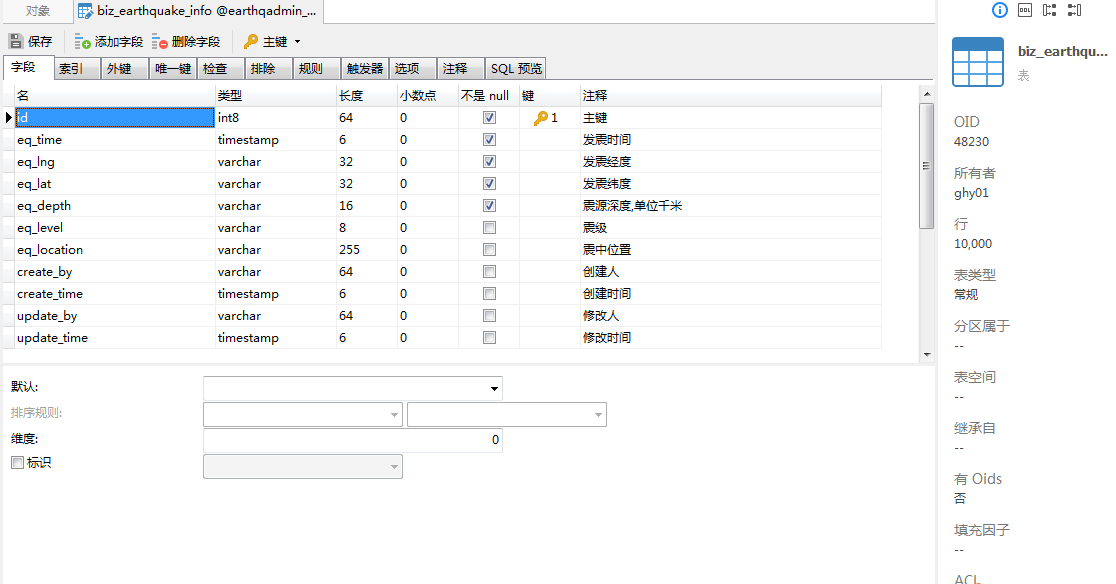
Task: Switch to the Objects (对象) tab
Action: tap(38, 11)
